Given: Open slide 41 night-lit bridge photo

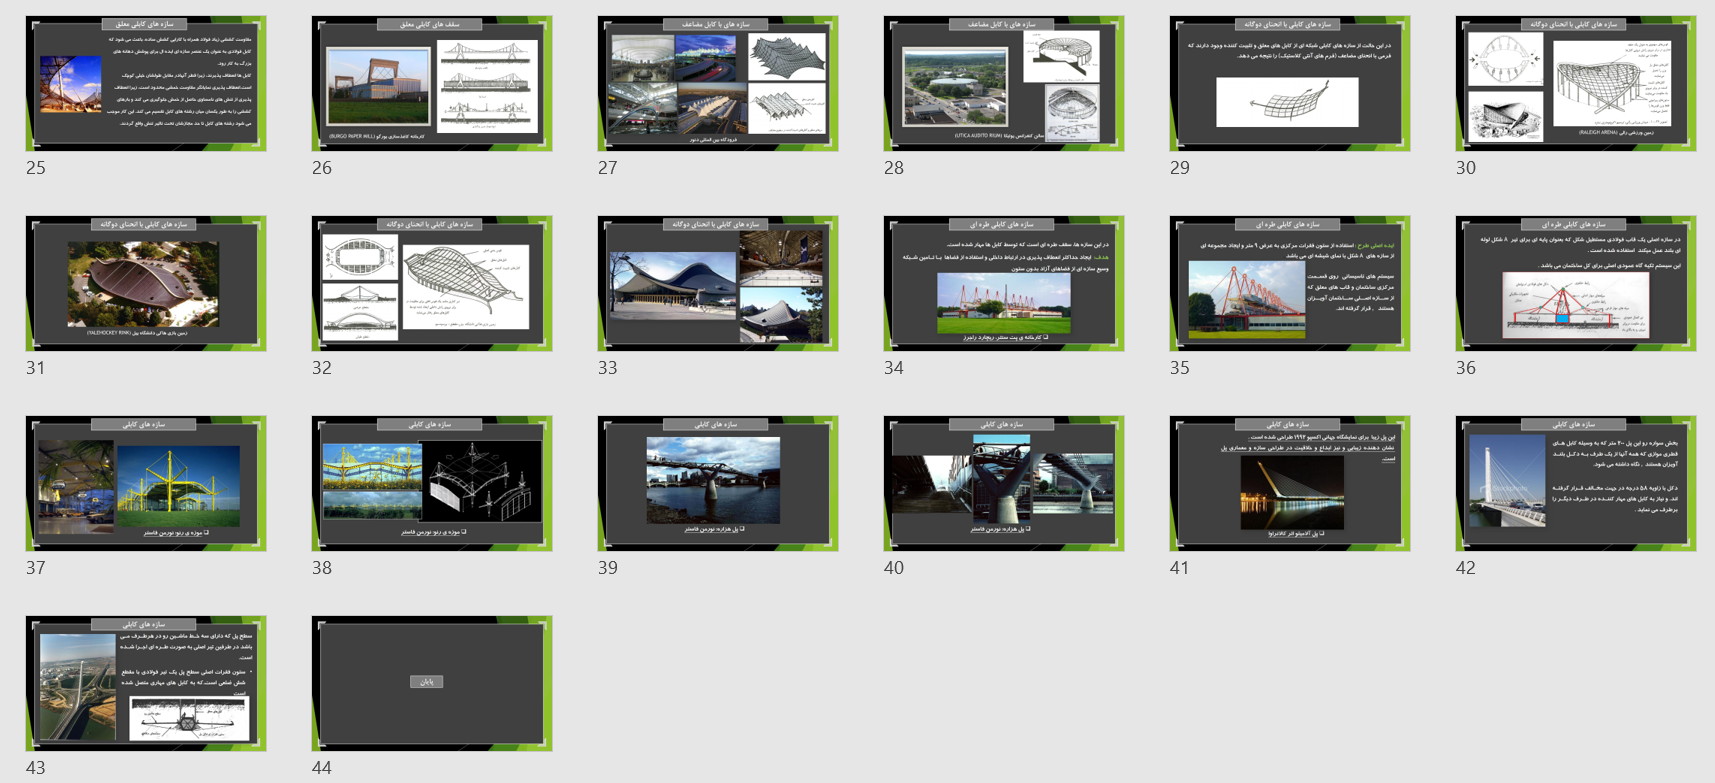Looking at the screenshot, I should click(x=1290, y=484).
